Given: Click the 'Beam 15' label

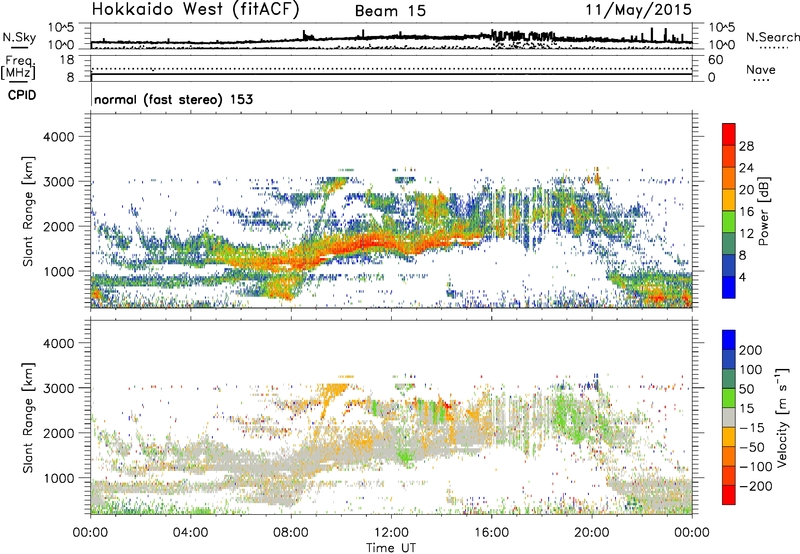Looking at the screenshot, I should click(x=390, y=11).
